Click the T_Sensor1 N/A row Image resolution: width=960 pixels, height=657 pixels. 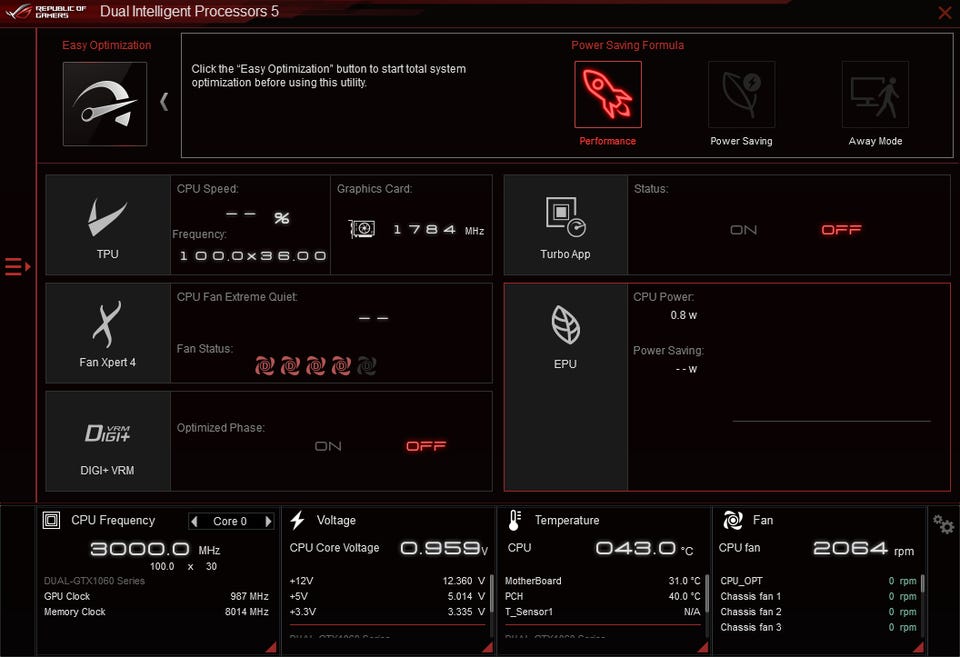pos(602,612)
